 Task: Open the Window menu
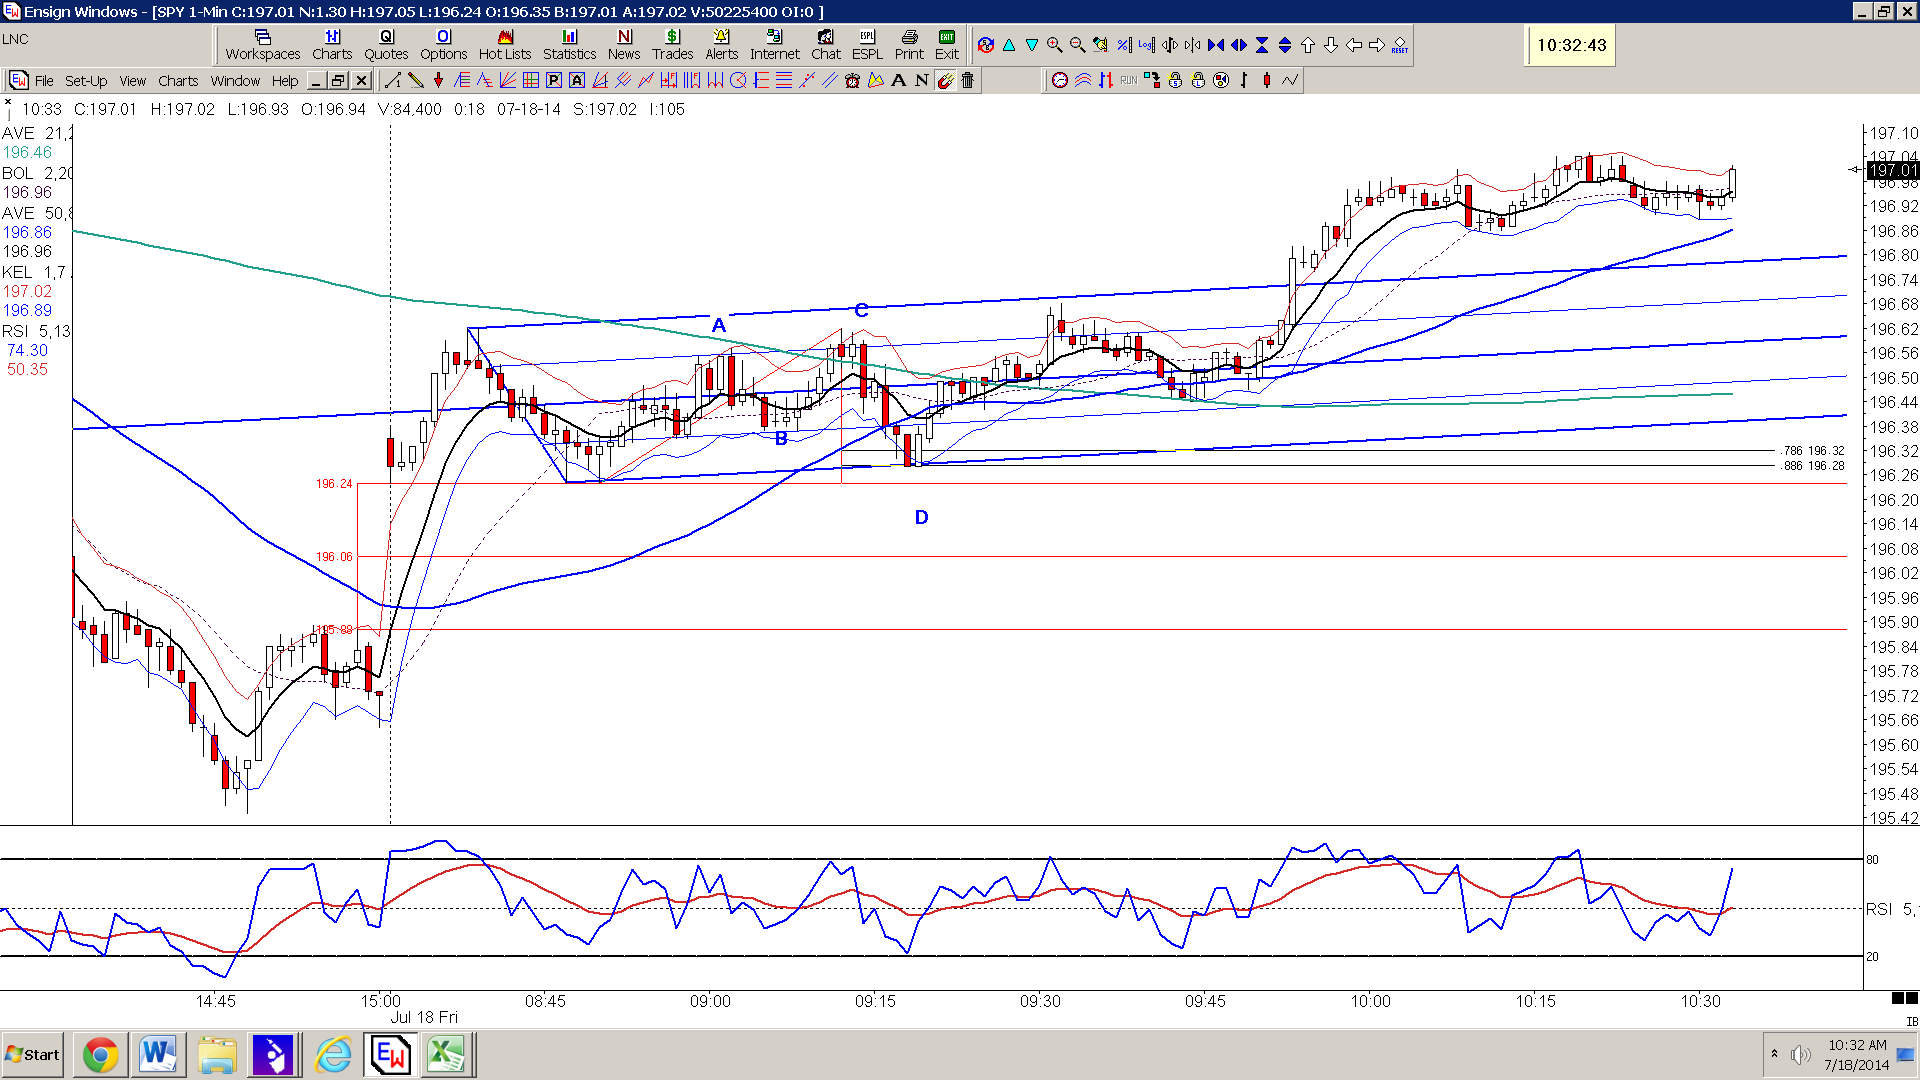tap(235, 81)
